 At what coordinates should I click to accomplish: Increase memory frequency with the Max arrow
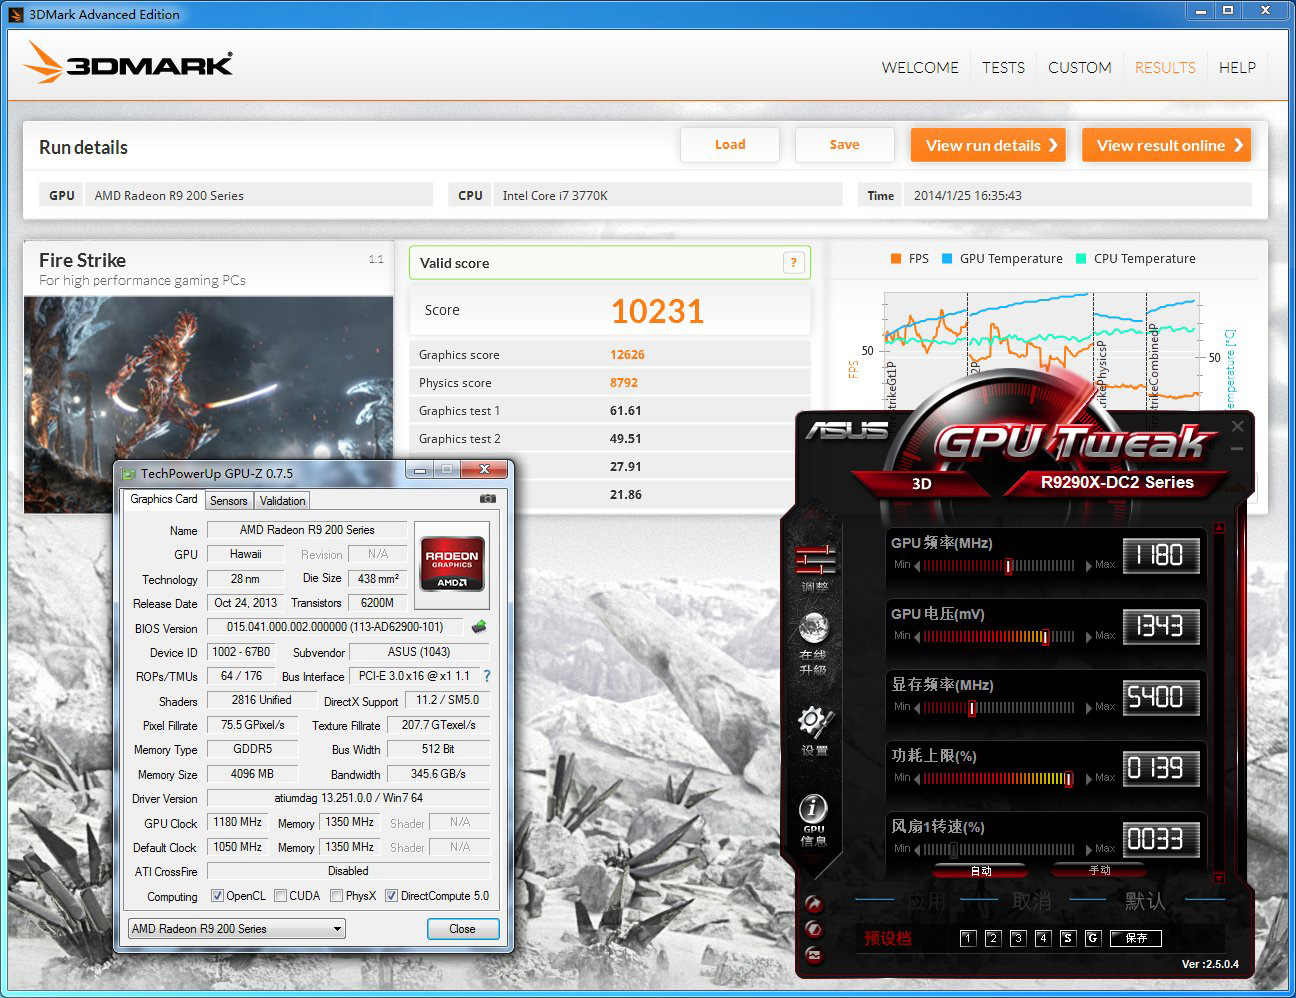[x=1088, y=707]
